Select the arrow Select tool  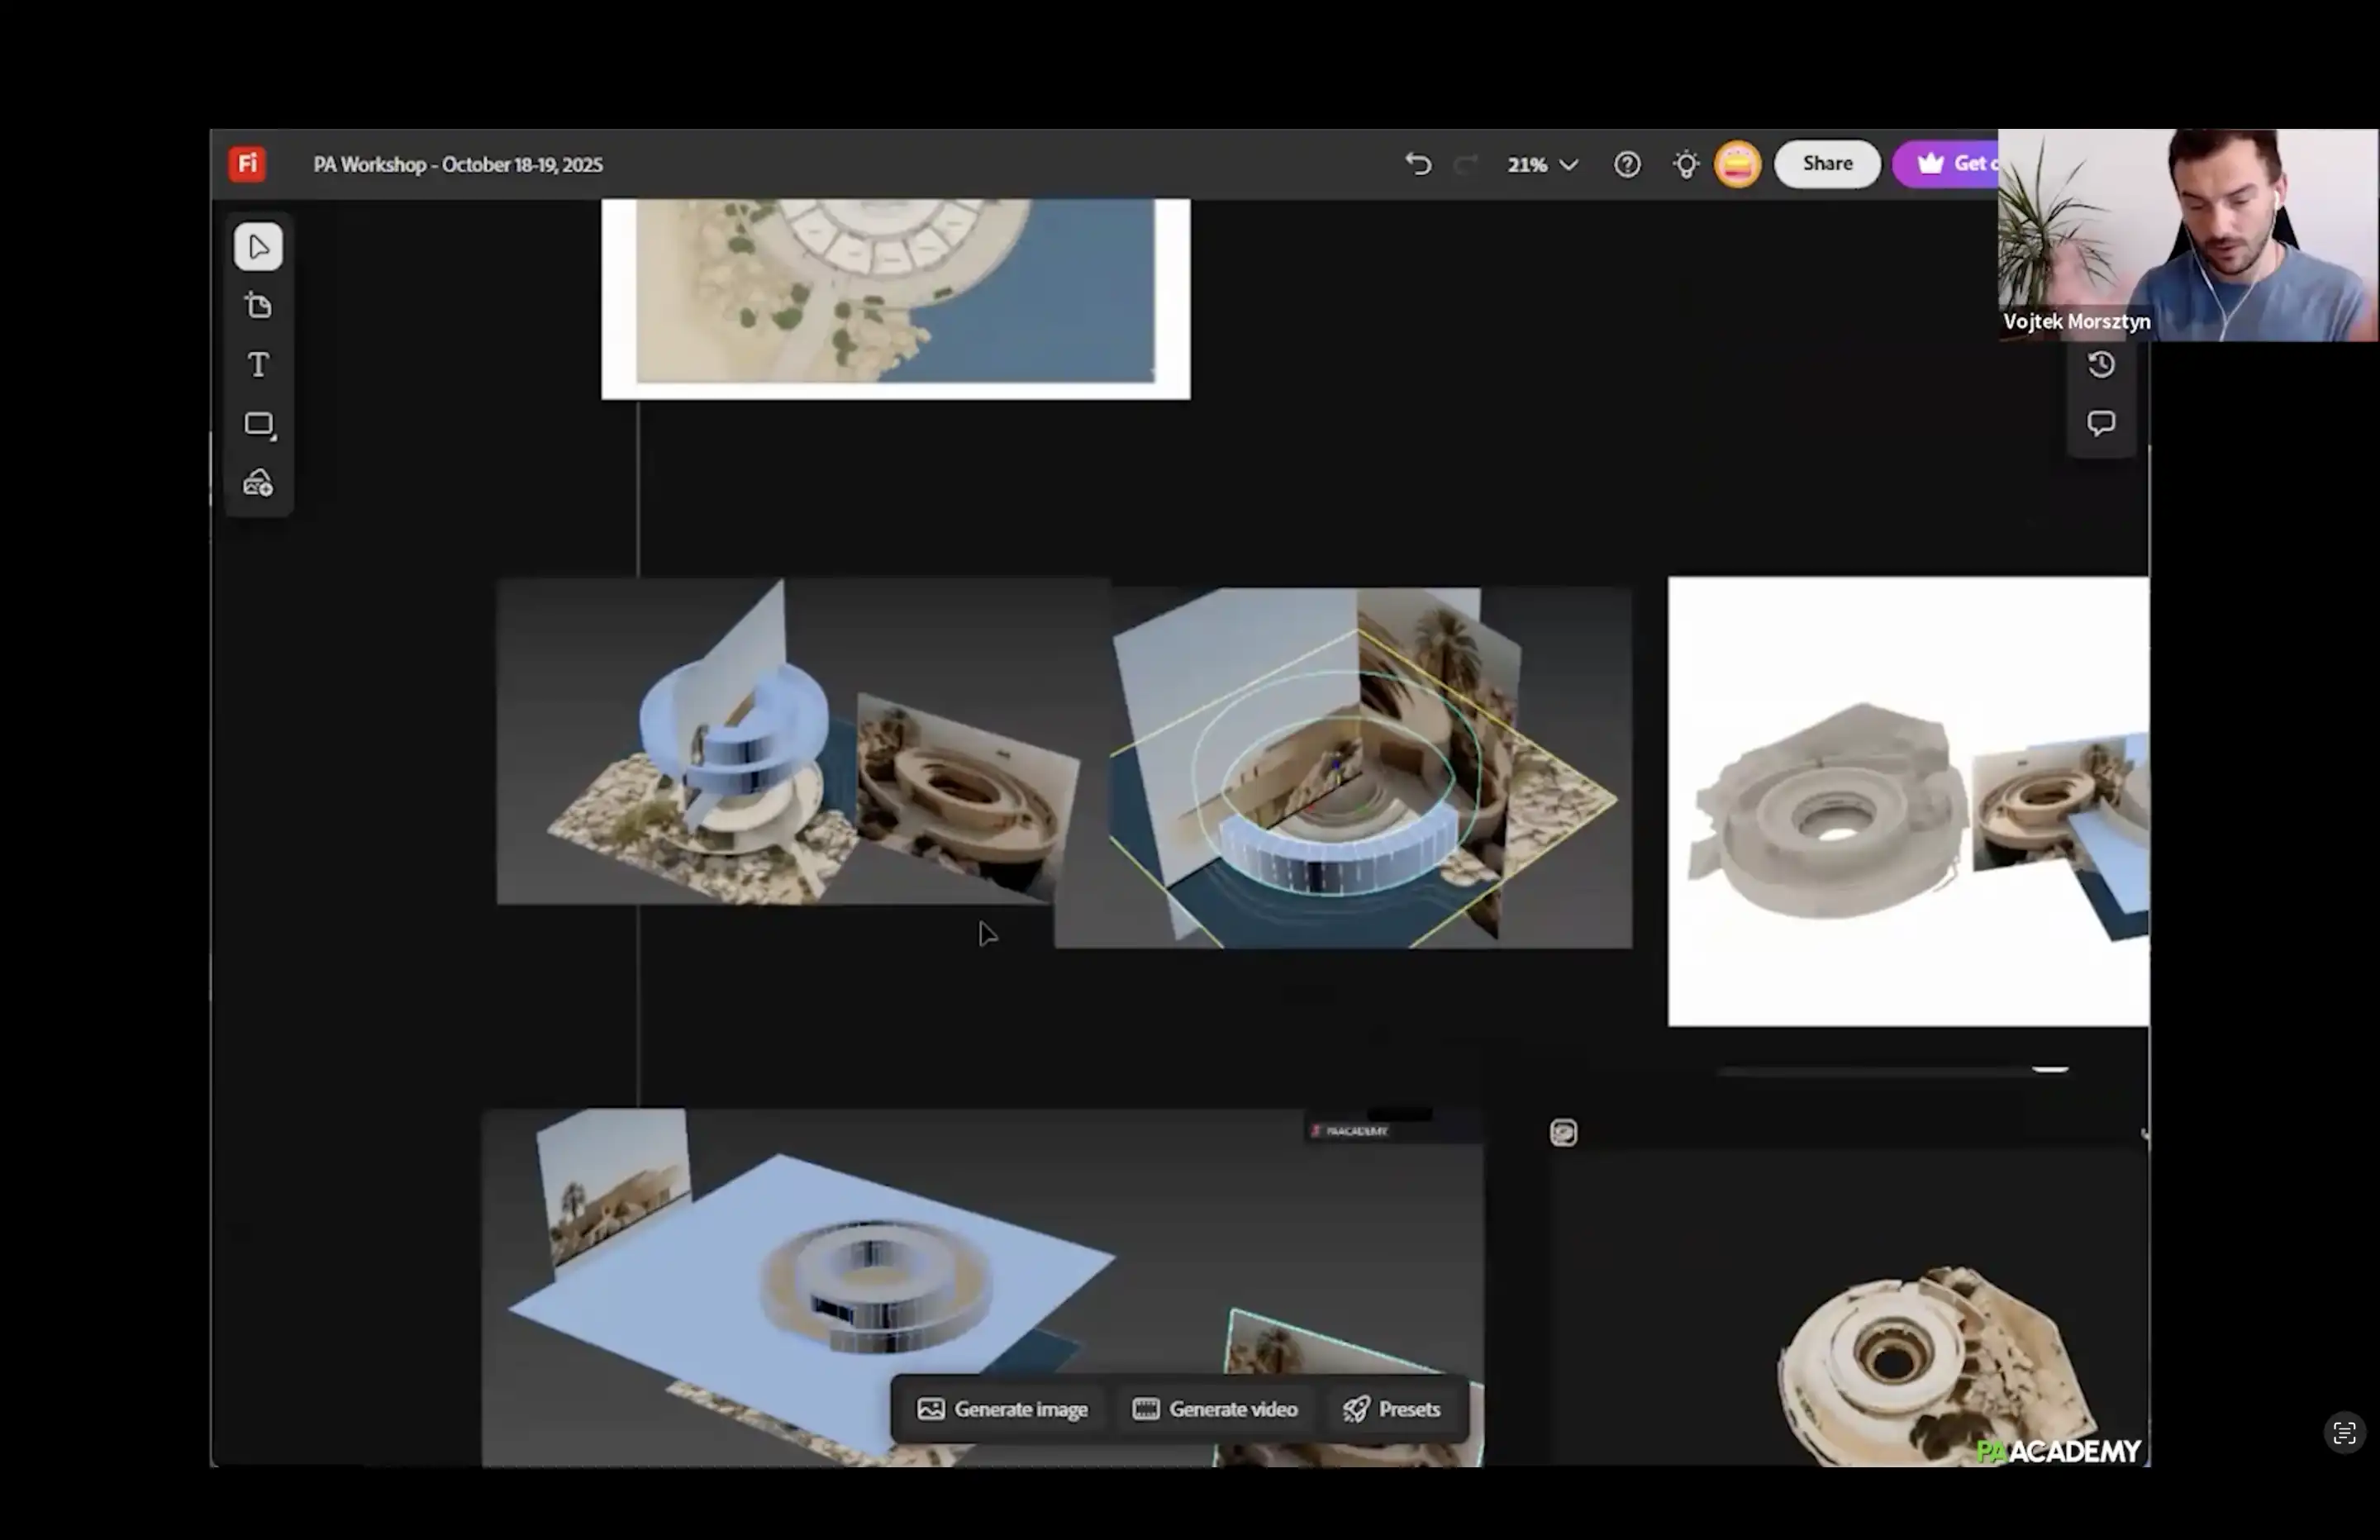(258, 247)
